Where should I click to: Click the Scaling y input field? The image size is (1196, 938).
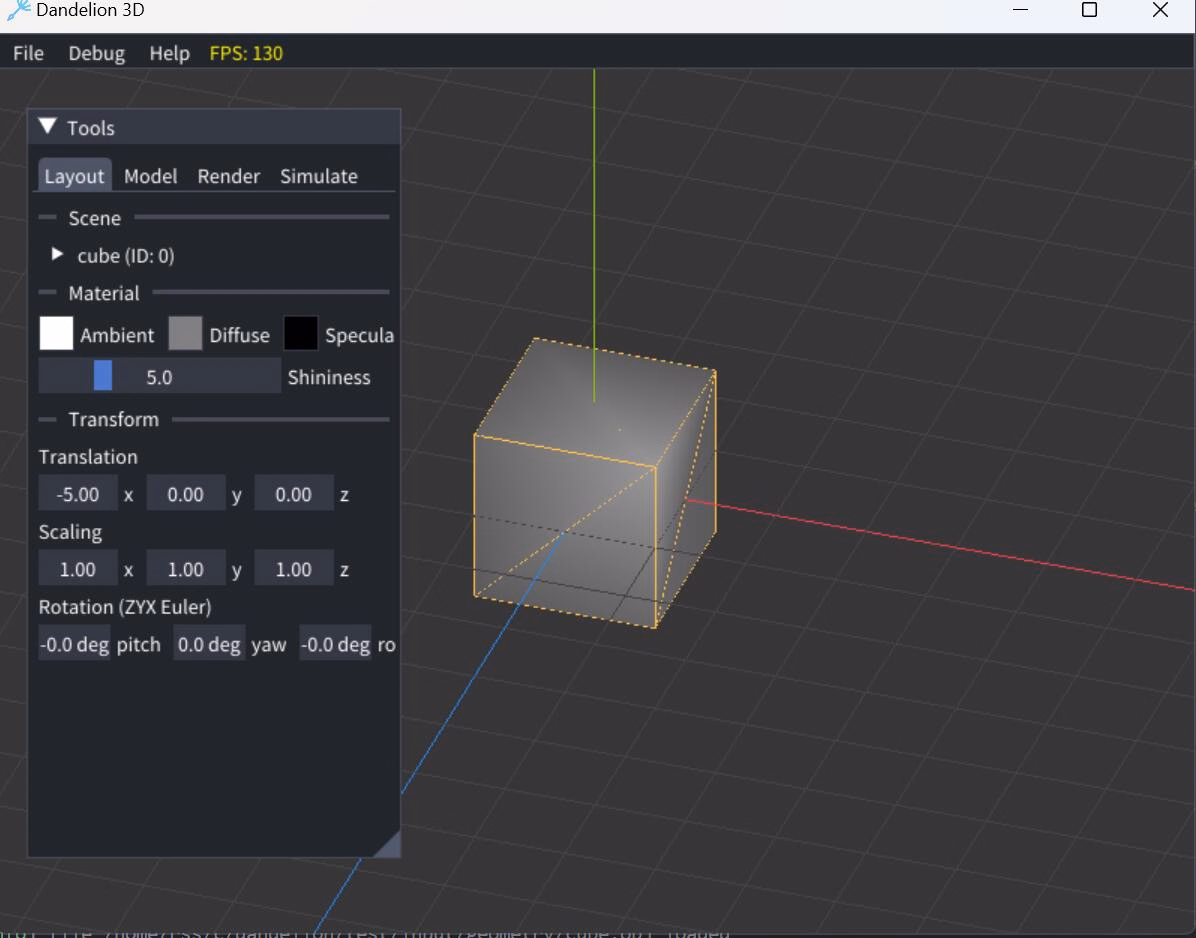pos(185,569)
